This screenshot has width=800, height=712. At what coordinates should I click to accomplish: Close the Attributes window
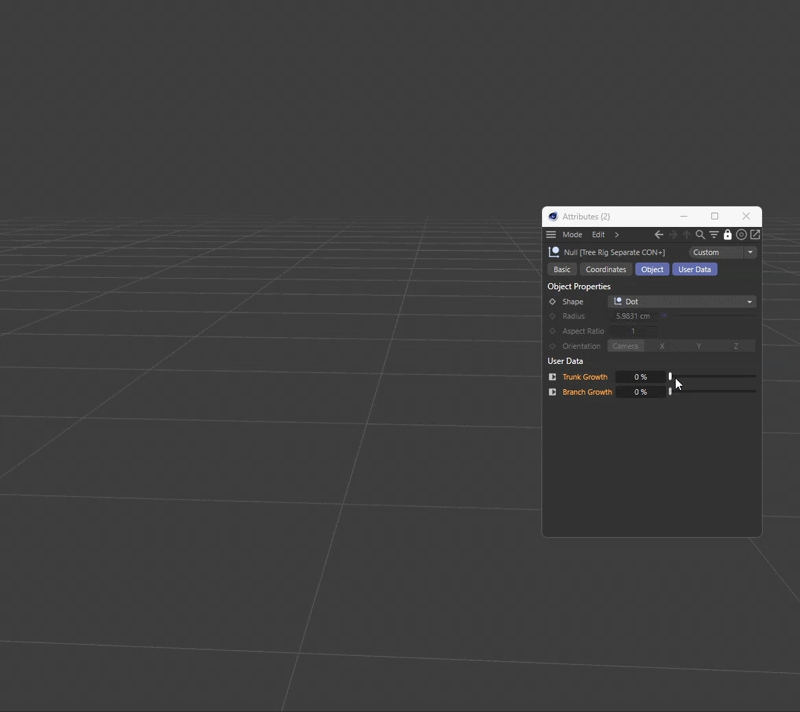click(746, 216)
